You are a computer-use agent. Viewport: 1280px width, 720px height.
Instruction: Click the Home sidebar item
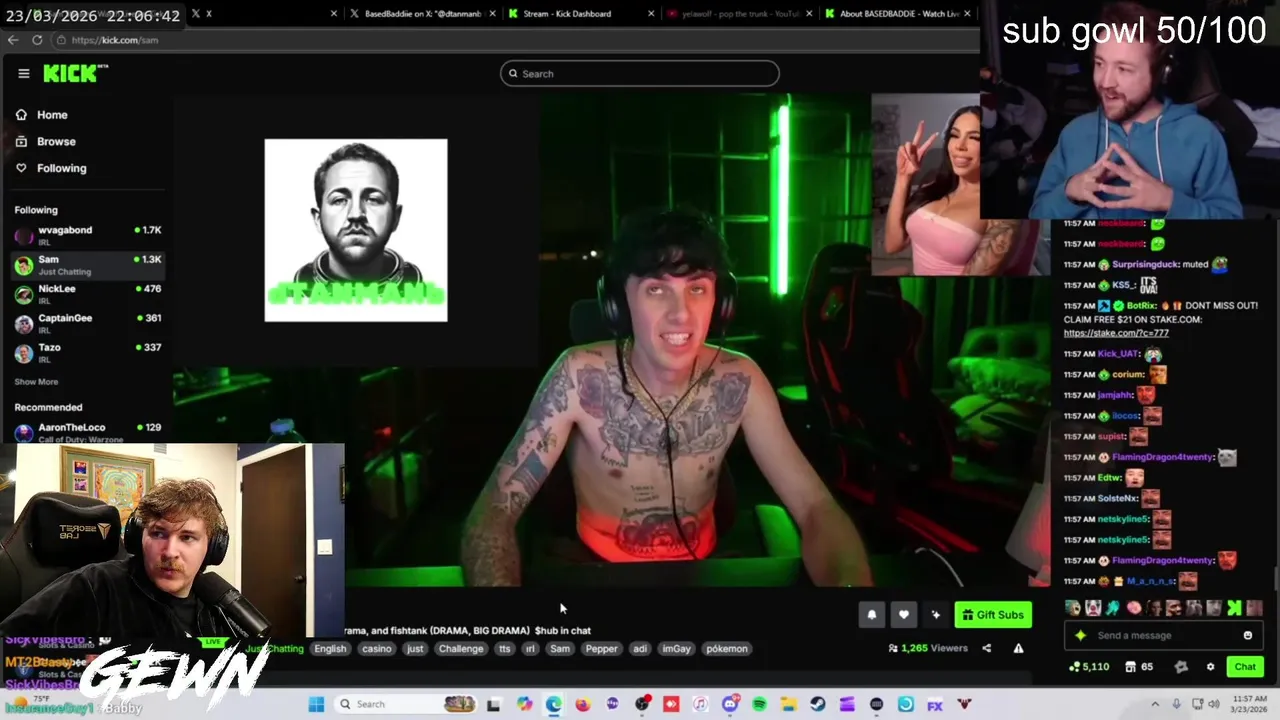point(43,115)
